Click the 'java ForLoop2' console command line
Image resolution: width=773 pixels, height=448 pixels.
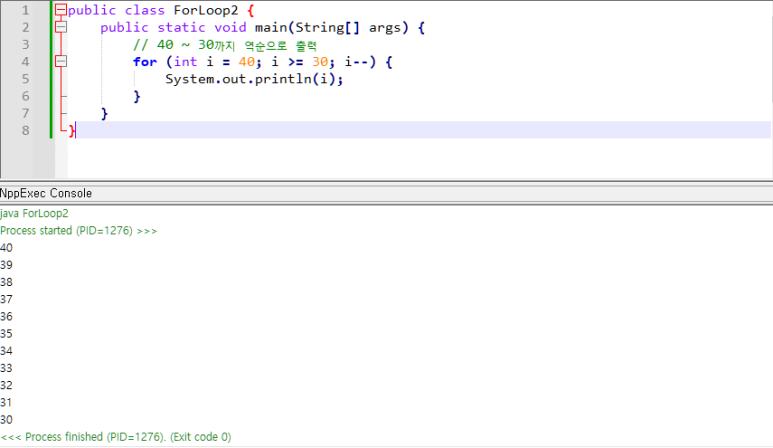[x=35, y=213]
